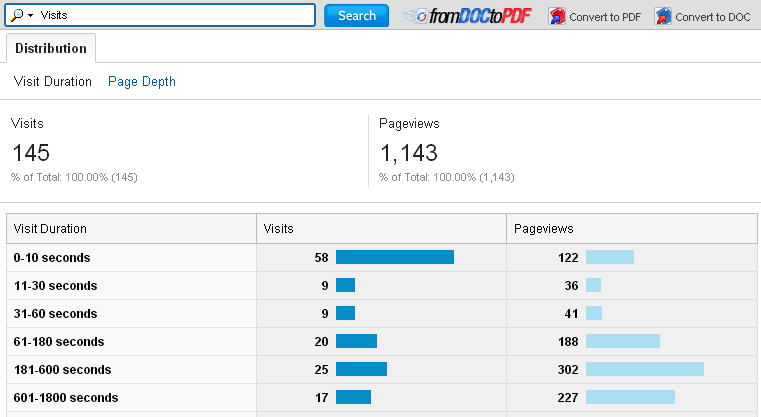Select the Visits metric showing 145
This screenshot has height=417, width=761.
(30, 152)
